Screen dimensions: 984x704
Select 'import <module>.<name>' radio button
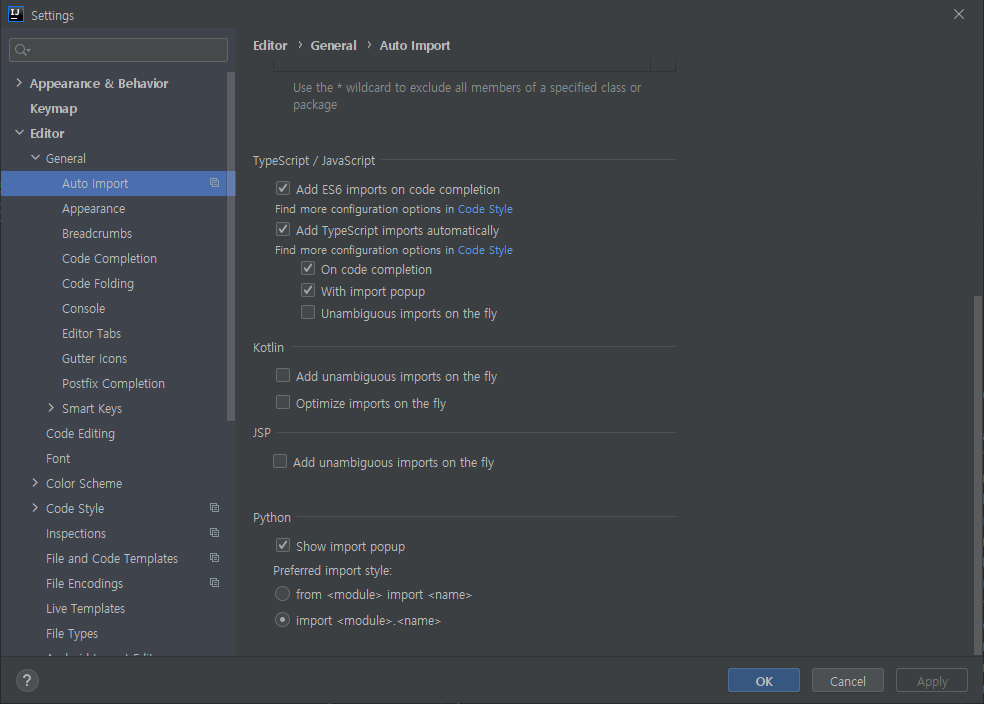pos(282,620)
